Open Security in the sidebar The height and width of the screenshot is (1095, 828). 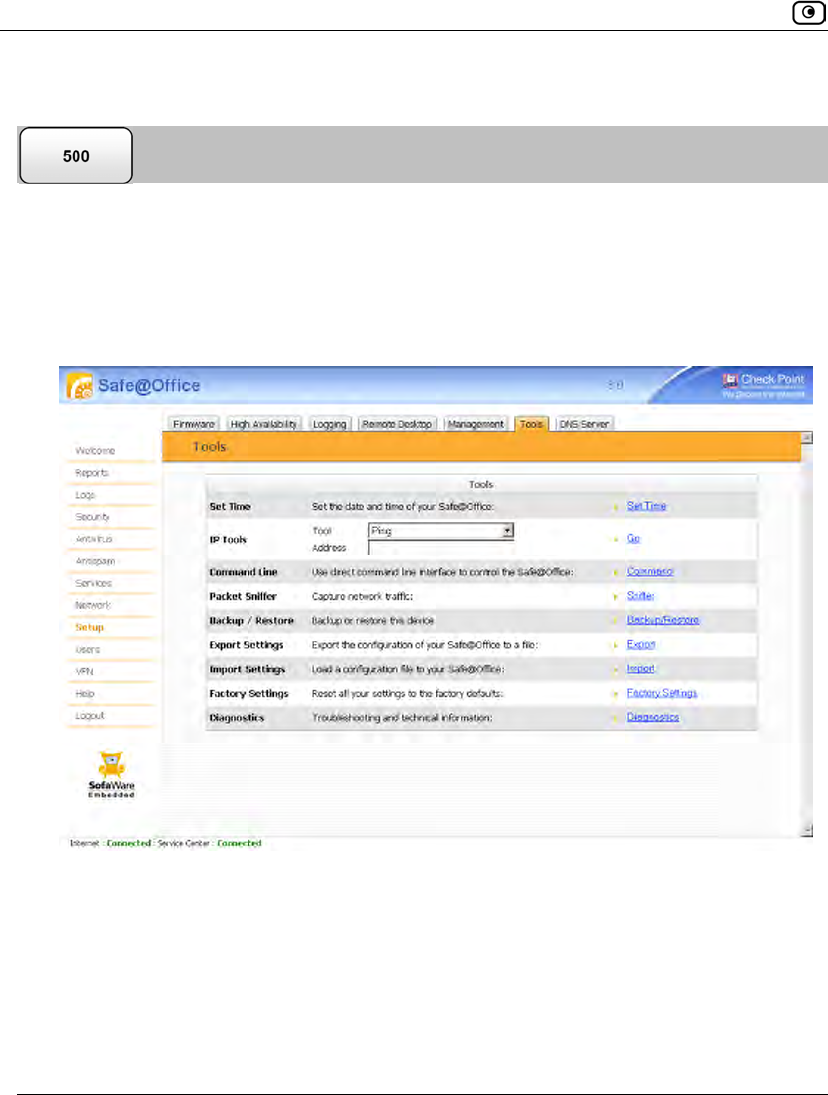92,517
